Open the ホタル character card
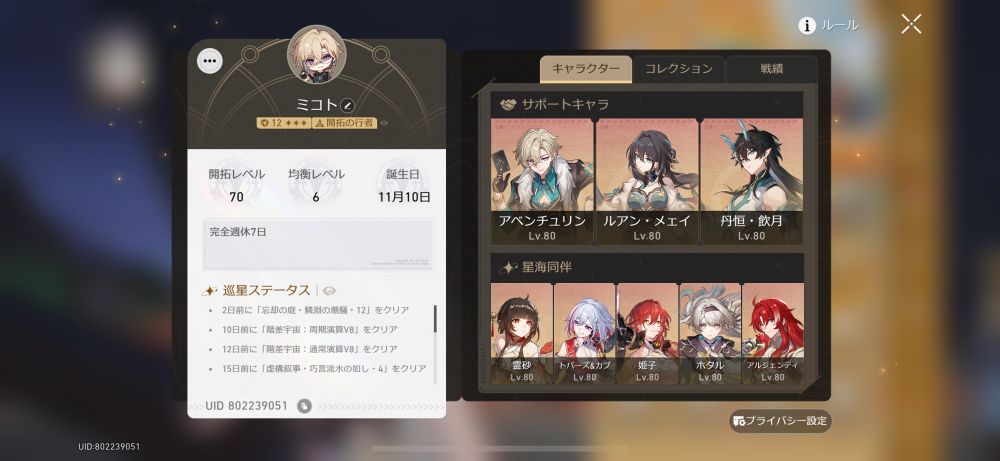Image resolution: width=1000 pixels, height=461 pixels. [x=710, y=333]
